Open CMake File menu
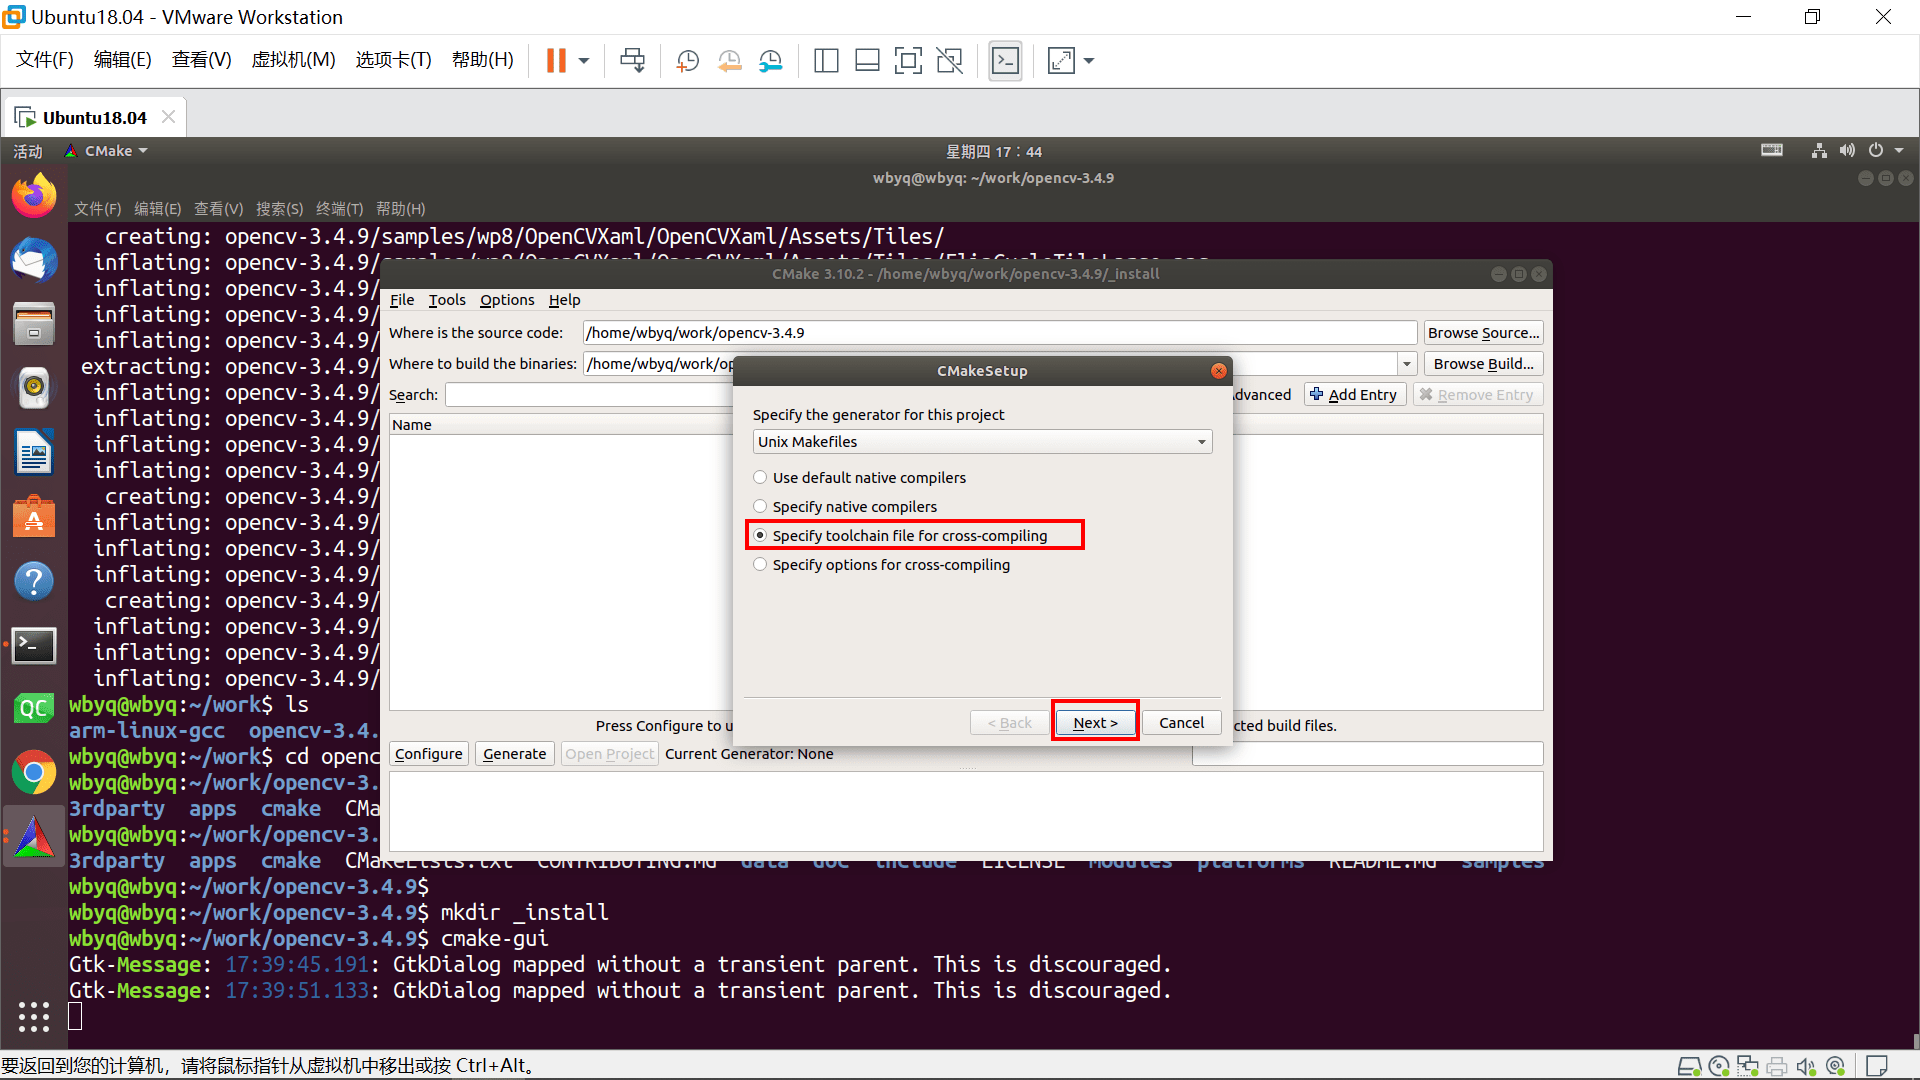Screen dimensions: 1920x1080 402,300
